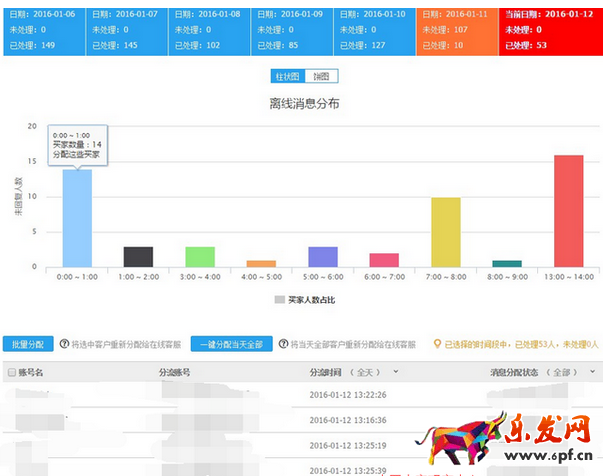Viewport: 603px width, 476px height.
Task: Click the light blue 0:00~1:00 bar
Action: pos(77,218)
